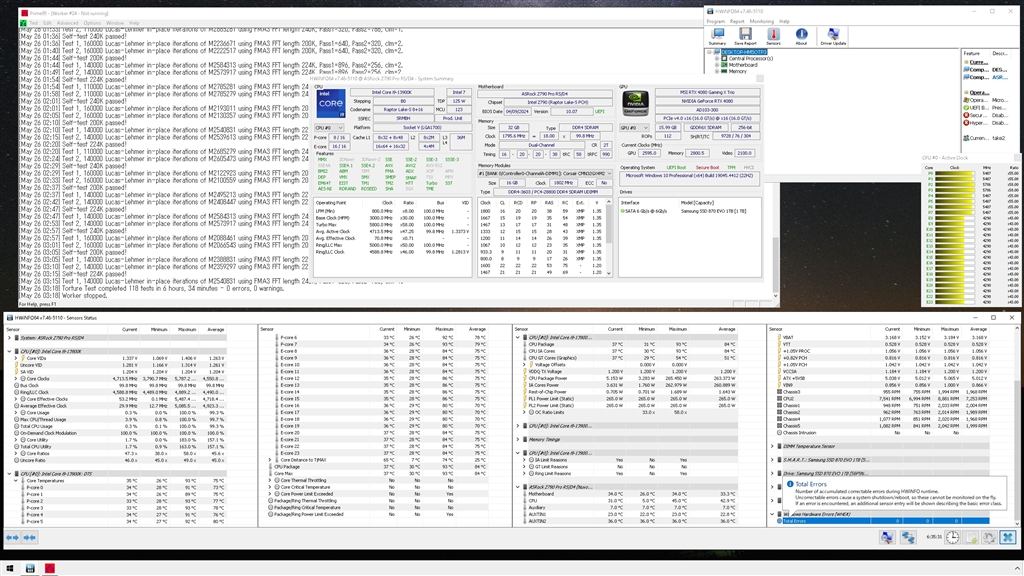Open the Driver Update toolbar icon
The image size is (1024, 576).
[x=833, y=37]
